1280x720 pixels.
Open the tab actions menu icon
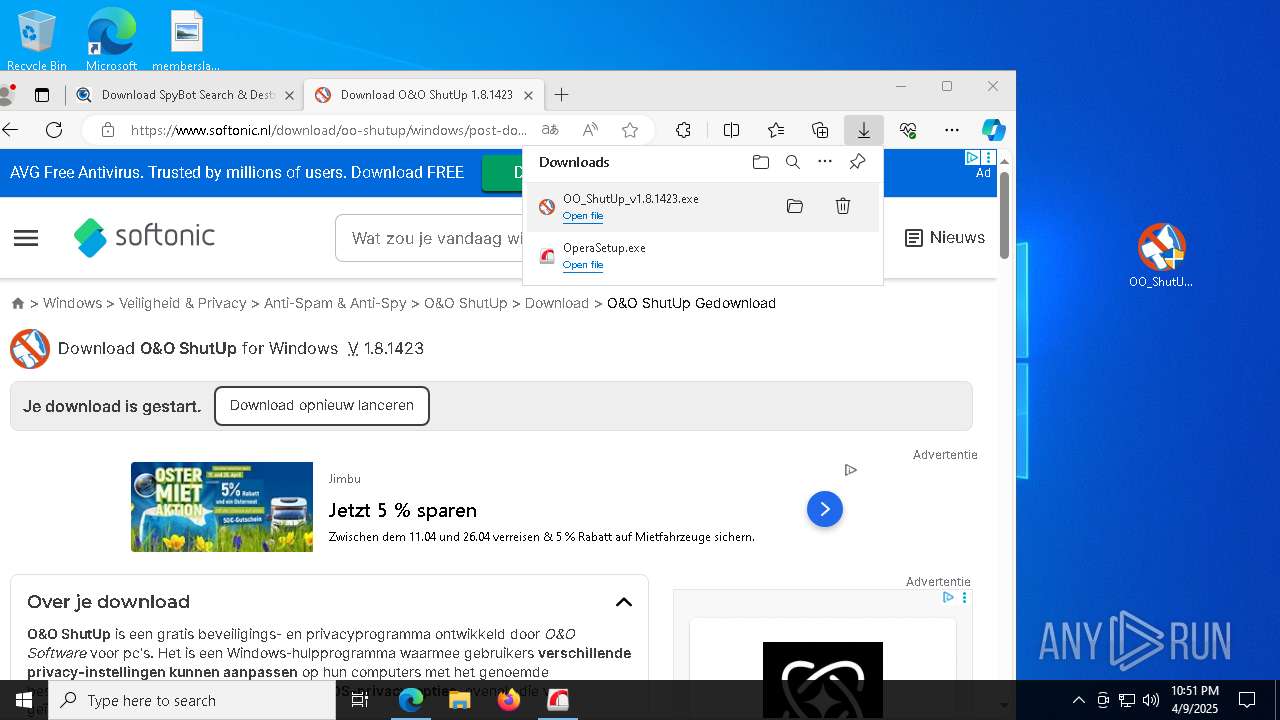tap(42, 95)
